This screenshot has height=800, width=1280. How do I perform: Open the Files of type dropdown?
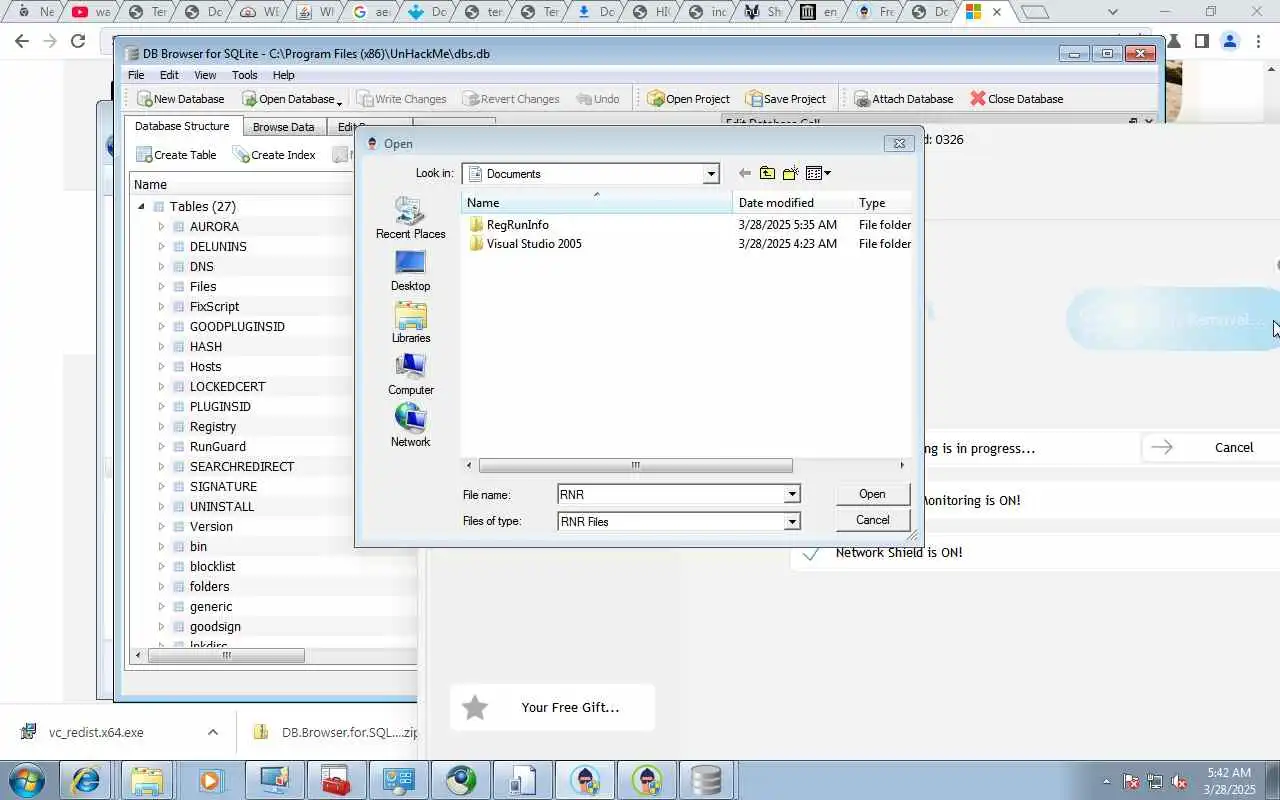click(792, 521)
